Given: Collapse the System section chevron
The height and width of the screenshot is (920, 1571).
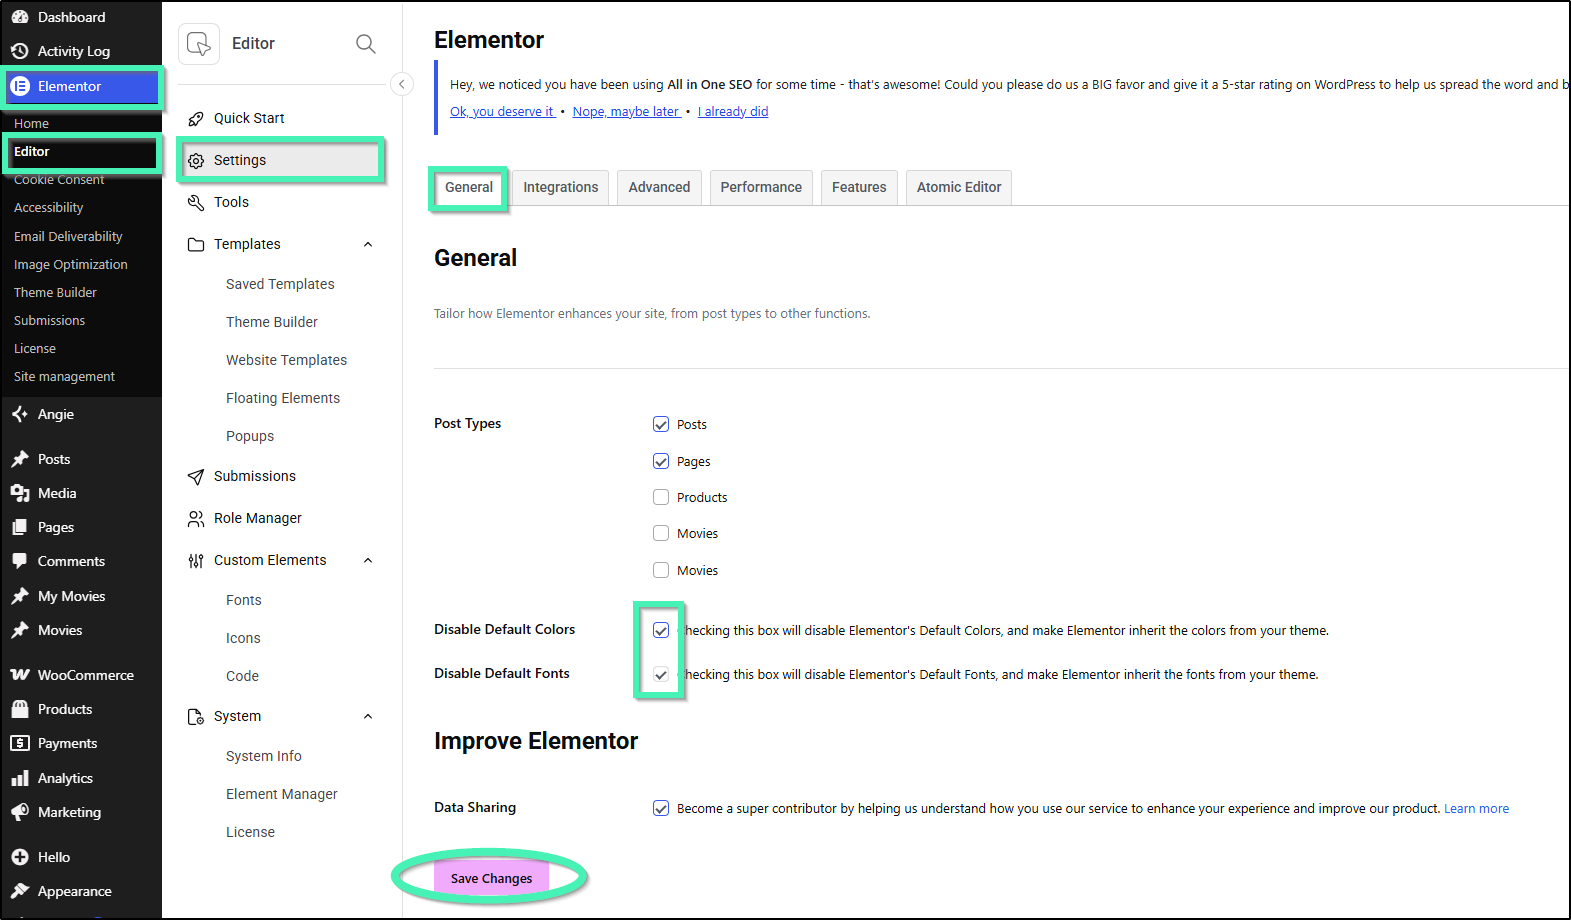Looking at the screenshot, I should point(368,717).
